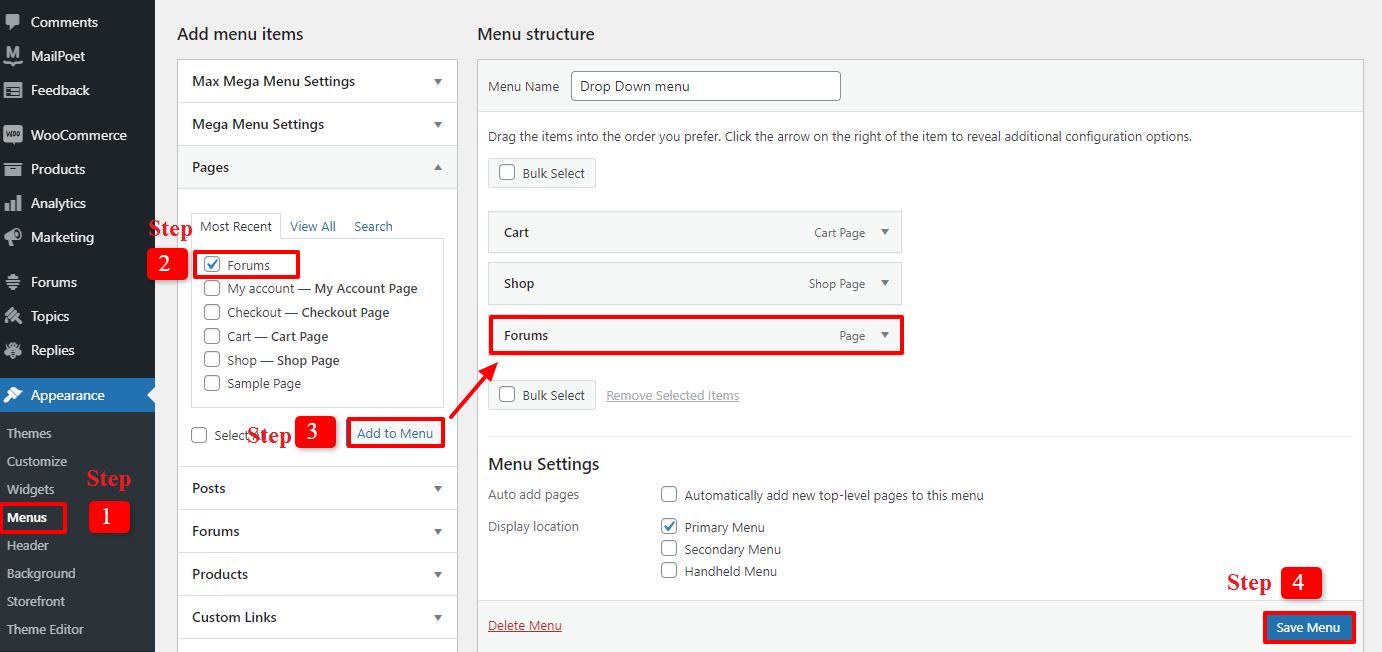Open Customize under Appearance

point(37,461)
